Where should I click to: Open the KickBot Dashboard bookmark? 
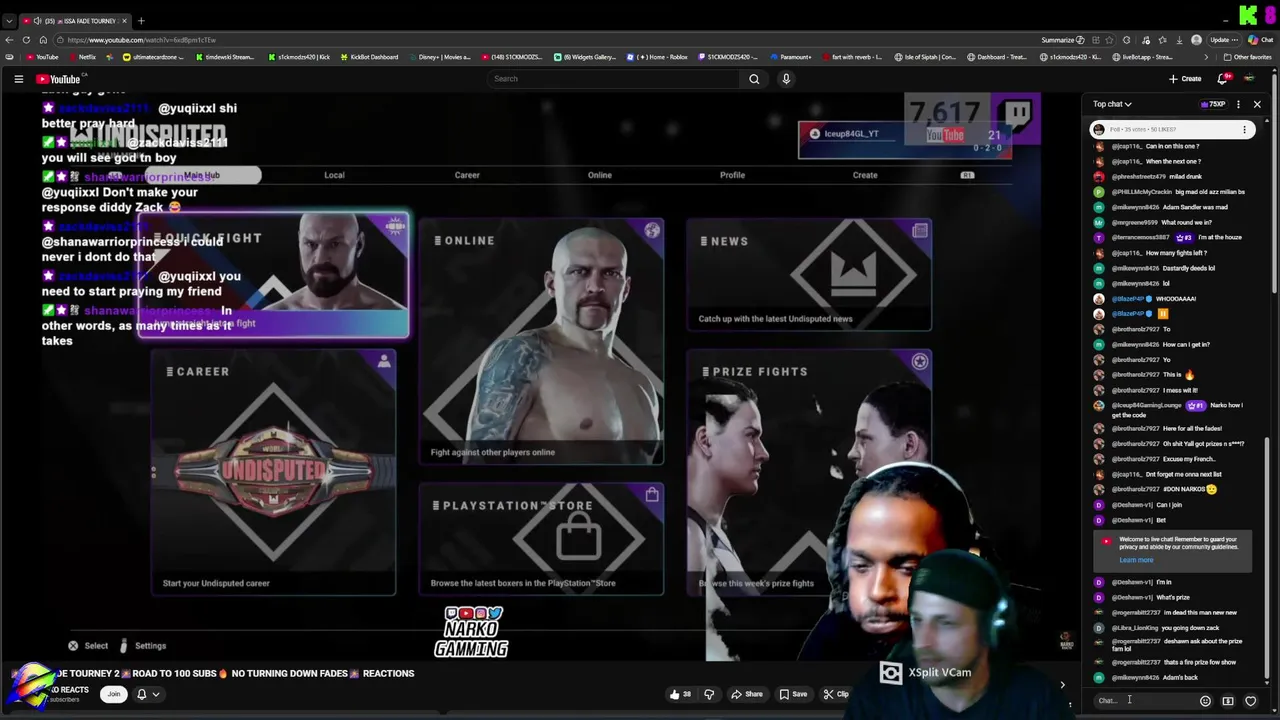[369, 57]
